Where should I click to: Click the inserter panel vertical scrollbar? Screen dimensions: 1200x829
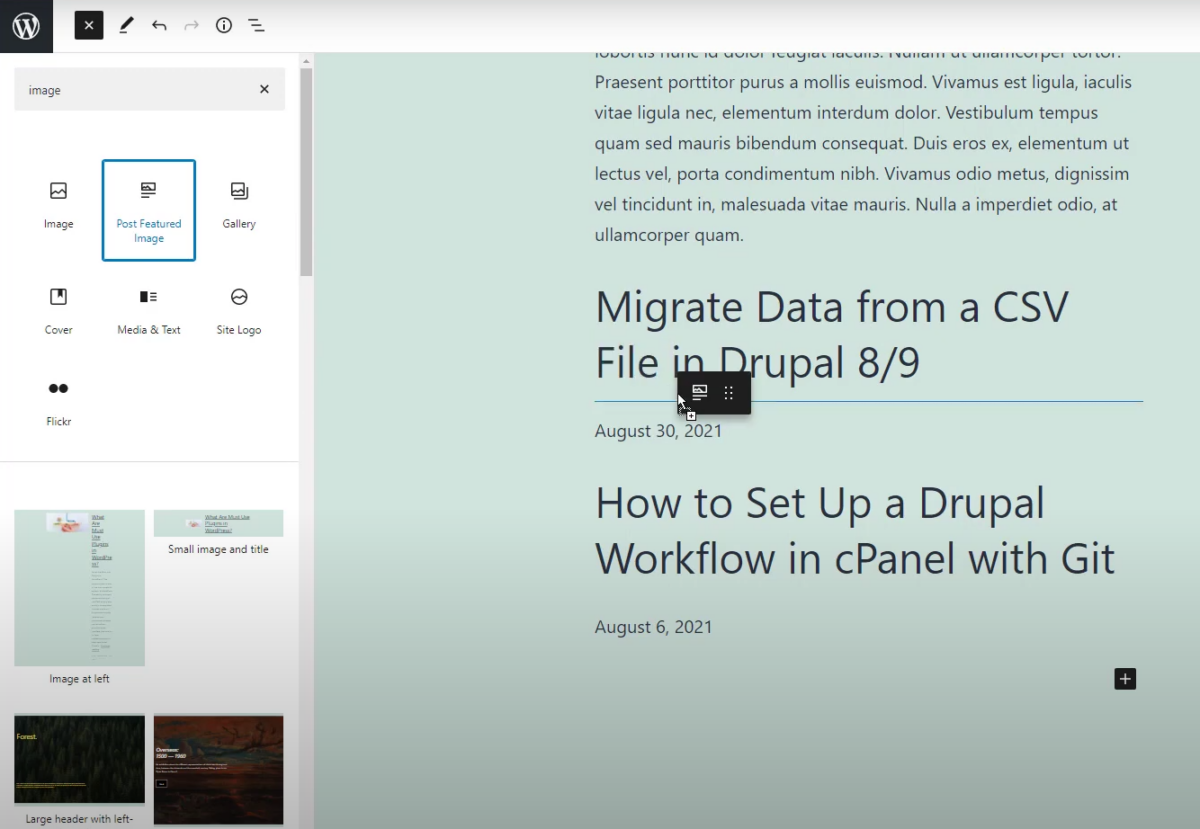pyautogui.click(x=306, y=171)
